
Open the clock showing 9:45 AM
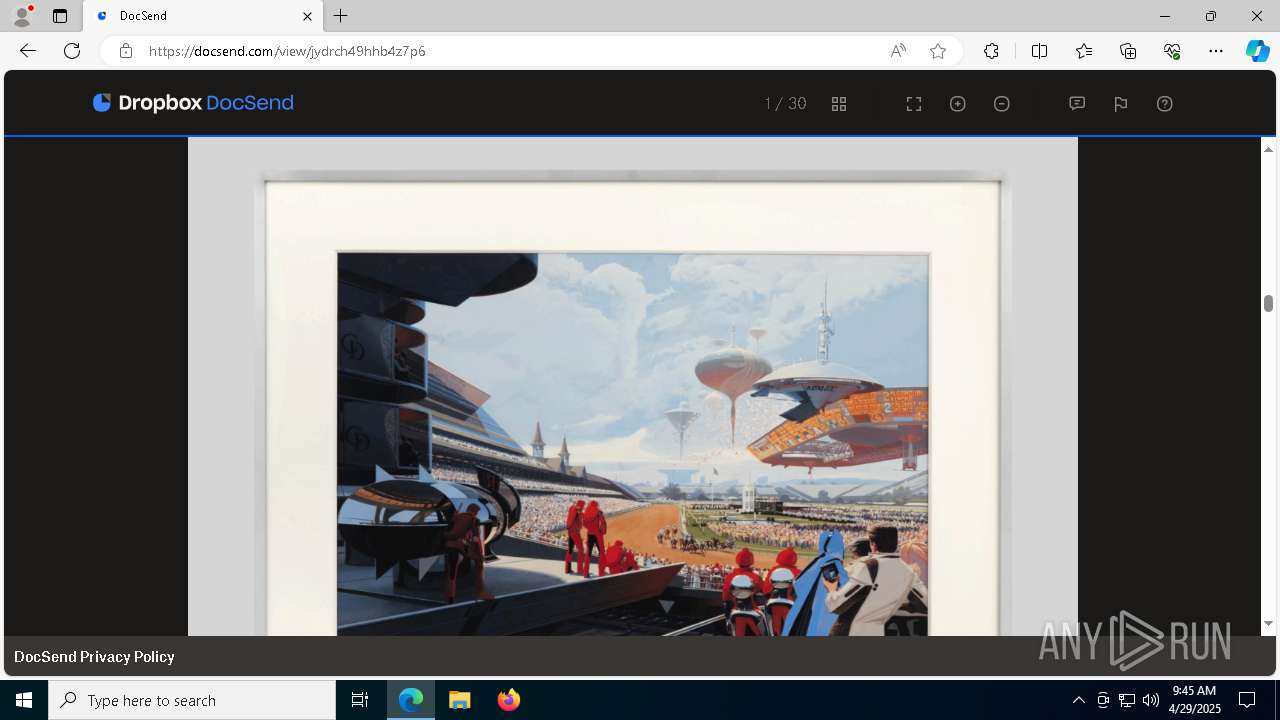[x=1196, y=700]
